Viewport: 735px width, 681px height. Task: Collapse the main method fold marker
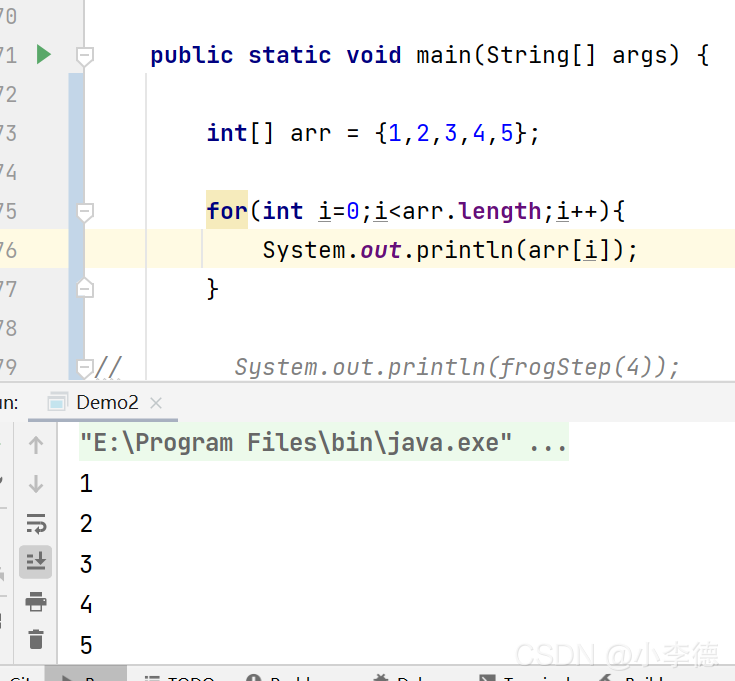coord(85,56)
